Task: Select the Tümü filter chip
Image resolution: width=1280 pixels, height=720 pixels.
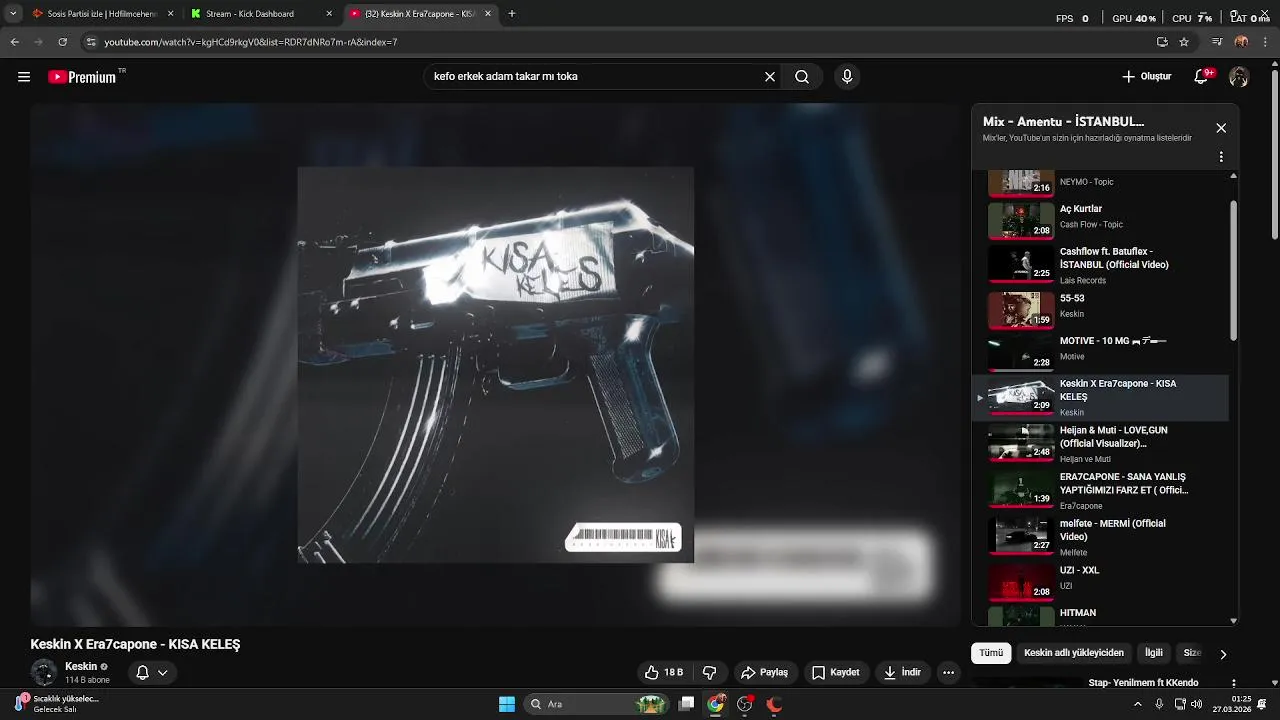Action: 991,653
